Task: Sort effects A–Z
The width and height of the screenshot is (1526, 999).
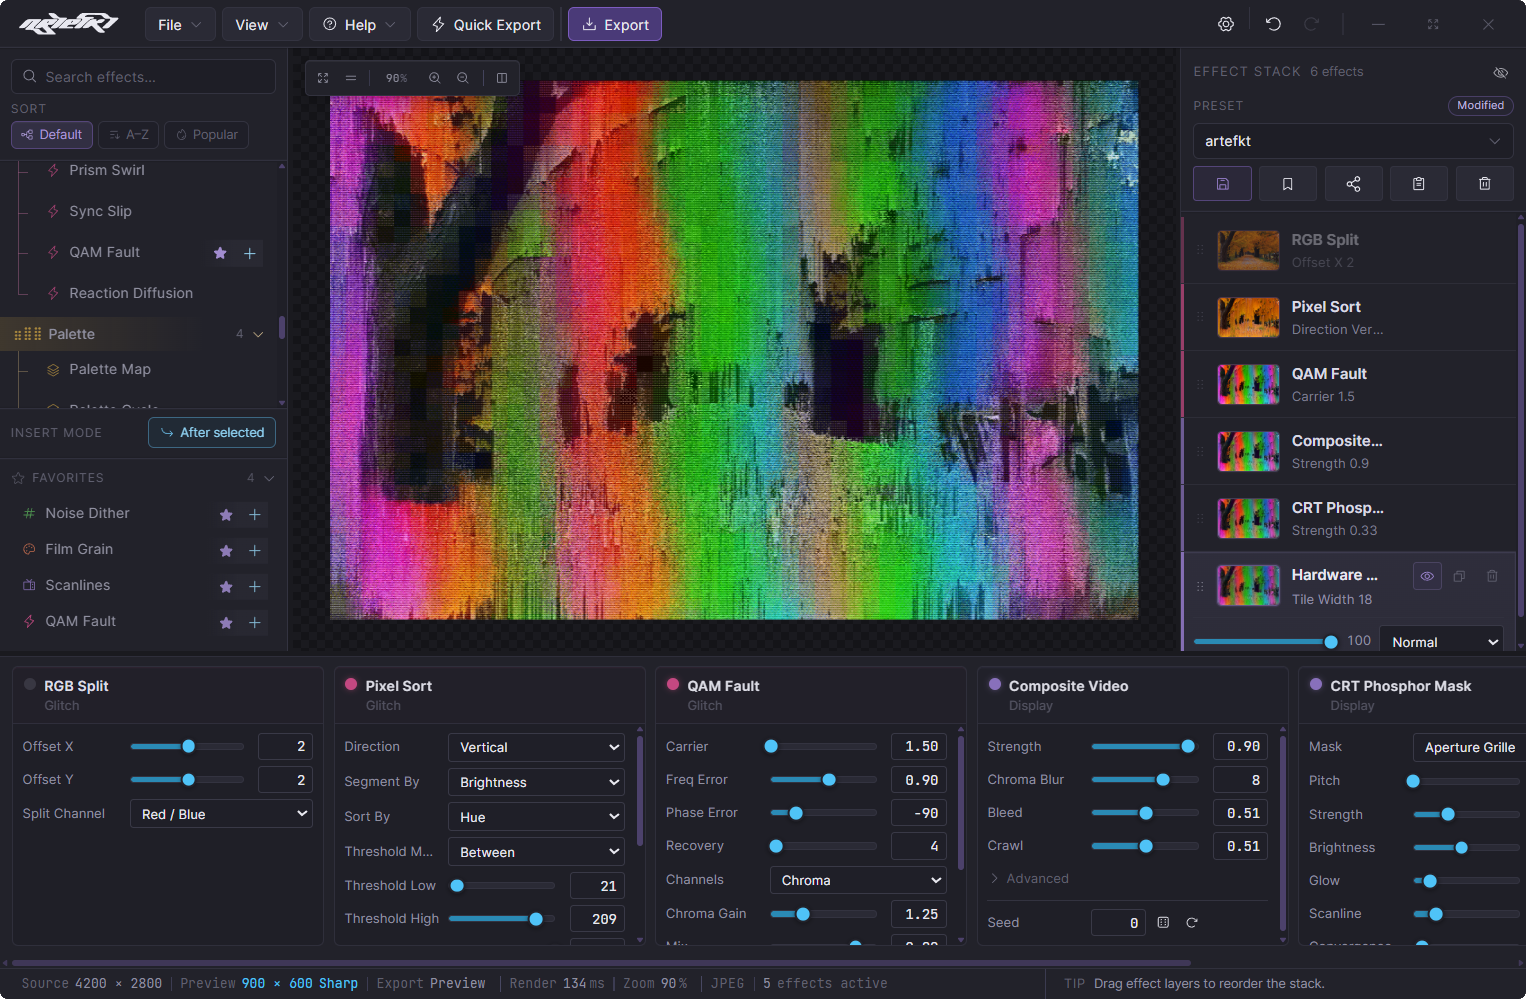Action: pos(128,135)
